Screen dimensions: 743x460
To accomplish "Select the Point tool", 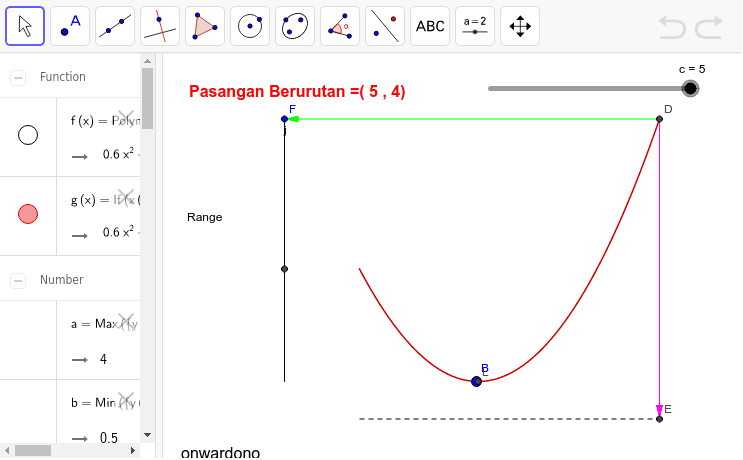I will click(70, 26).
